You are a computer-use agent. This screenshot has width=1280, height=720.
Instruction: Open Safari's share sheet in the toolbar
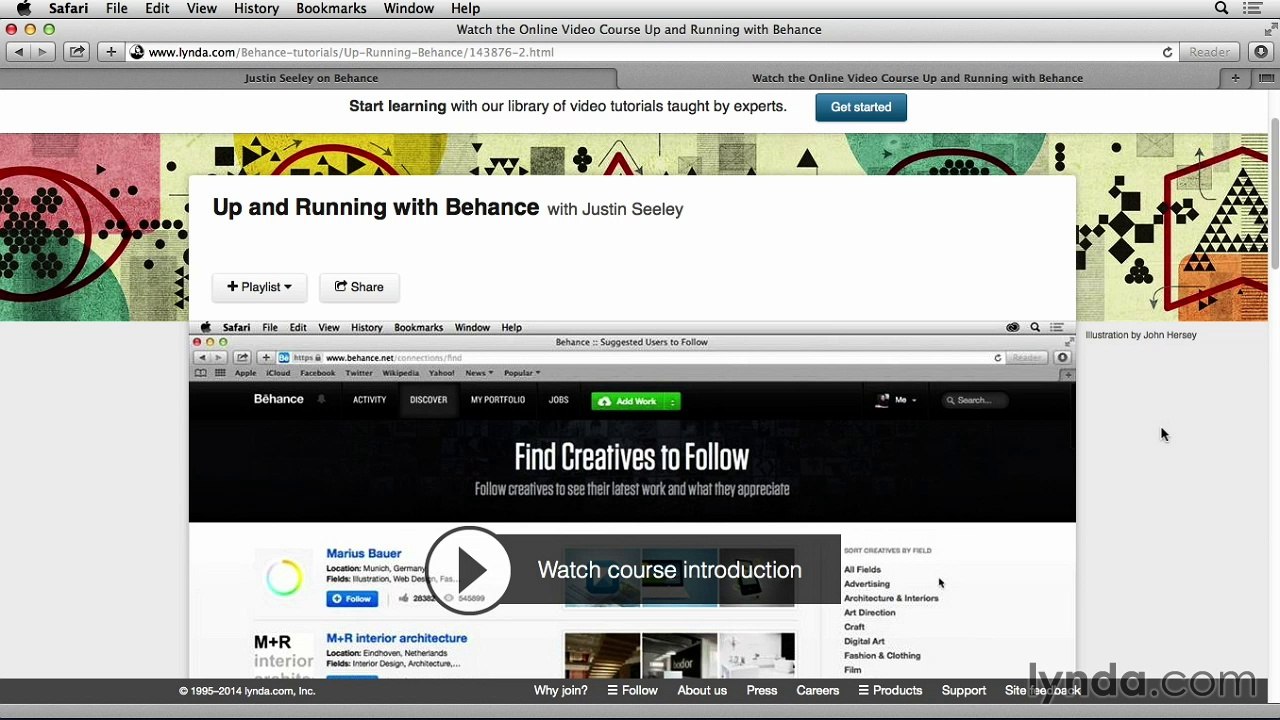point(77,52)
